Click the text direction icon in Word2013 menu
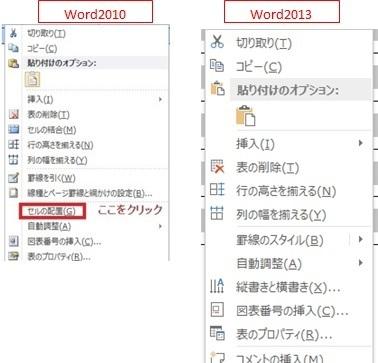This screenshot has height=363, width=378. point(217,286)
